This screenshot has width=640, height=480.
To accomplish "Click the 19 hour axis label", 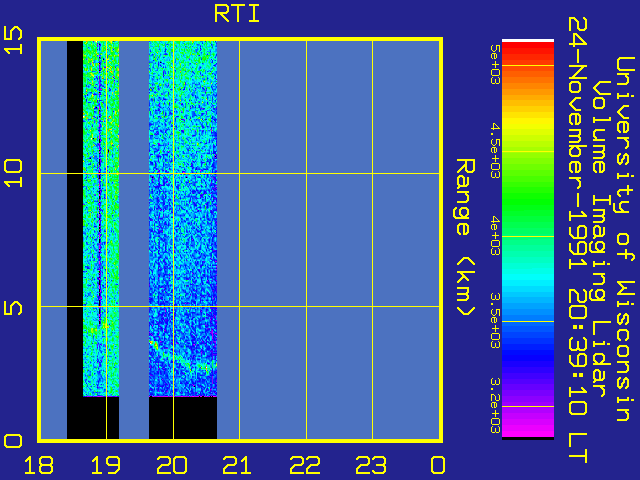I will pos(106,465).
